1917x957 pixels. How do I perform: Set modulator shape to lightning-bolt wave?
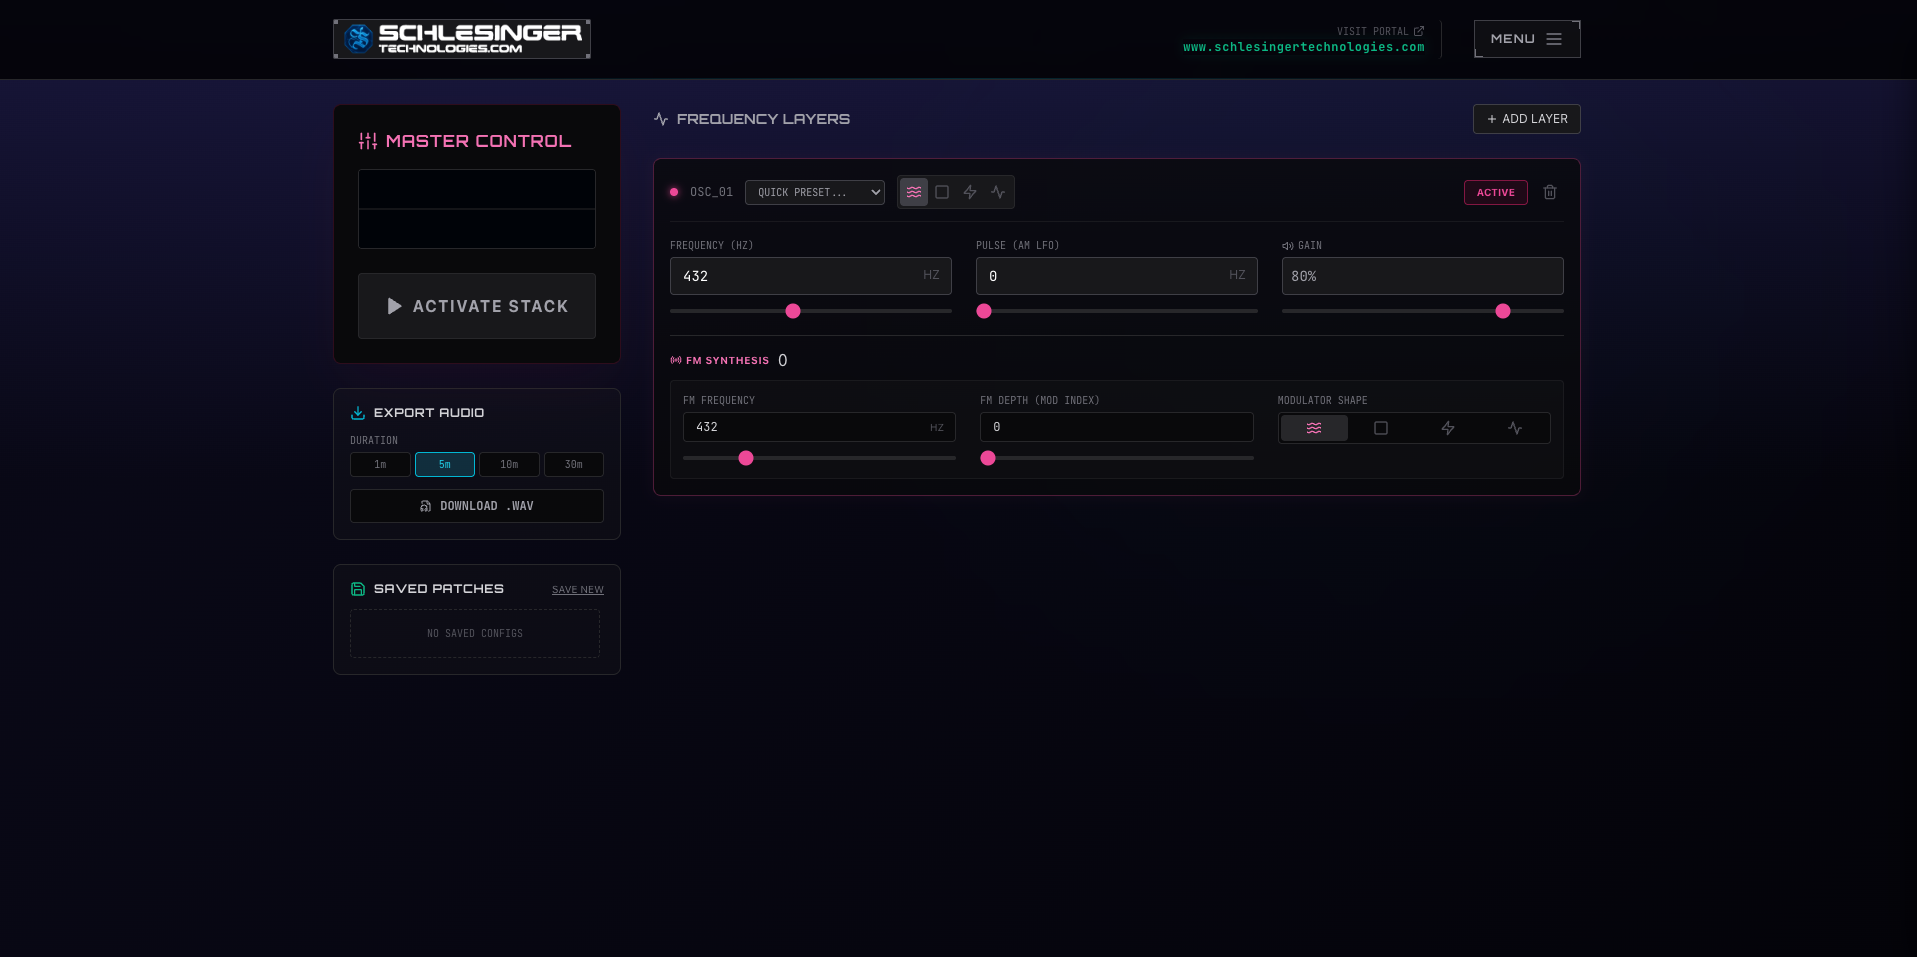[1447, 428]
